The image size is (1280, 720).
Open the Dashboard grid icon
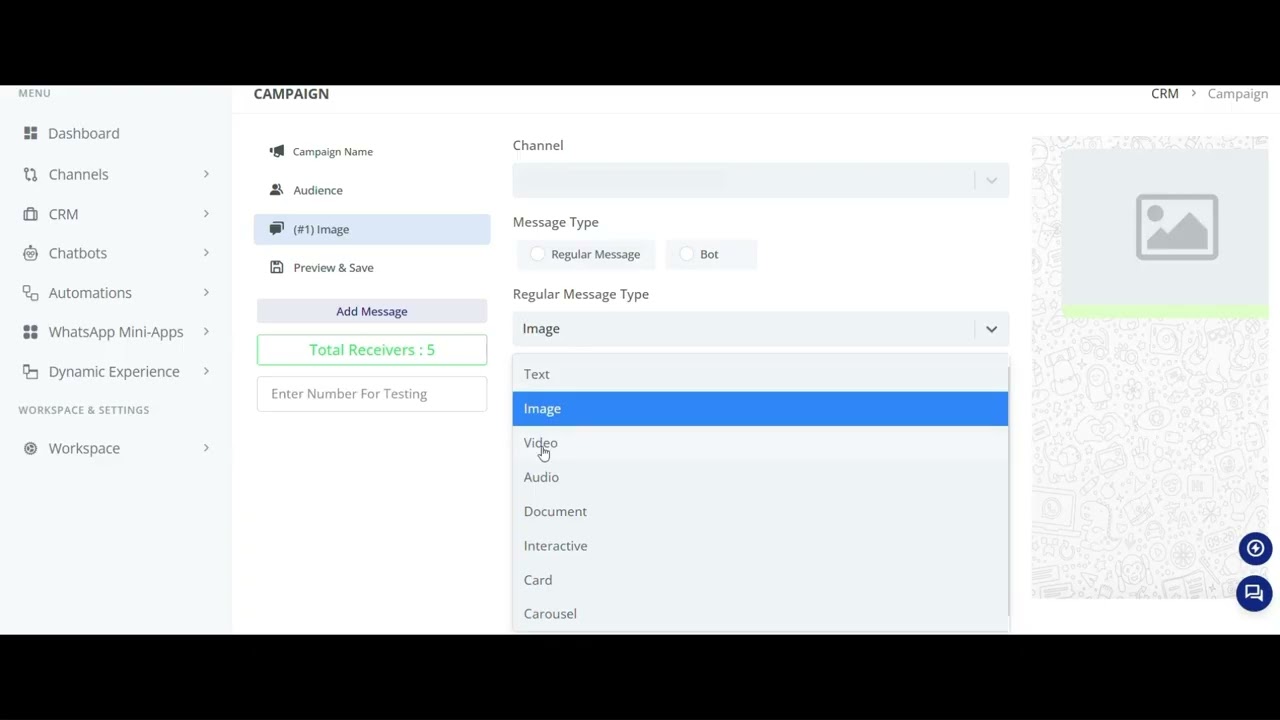30,133
